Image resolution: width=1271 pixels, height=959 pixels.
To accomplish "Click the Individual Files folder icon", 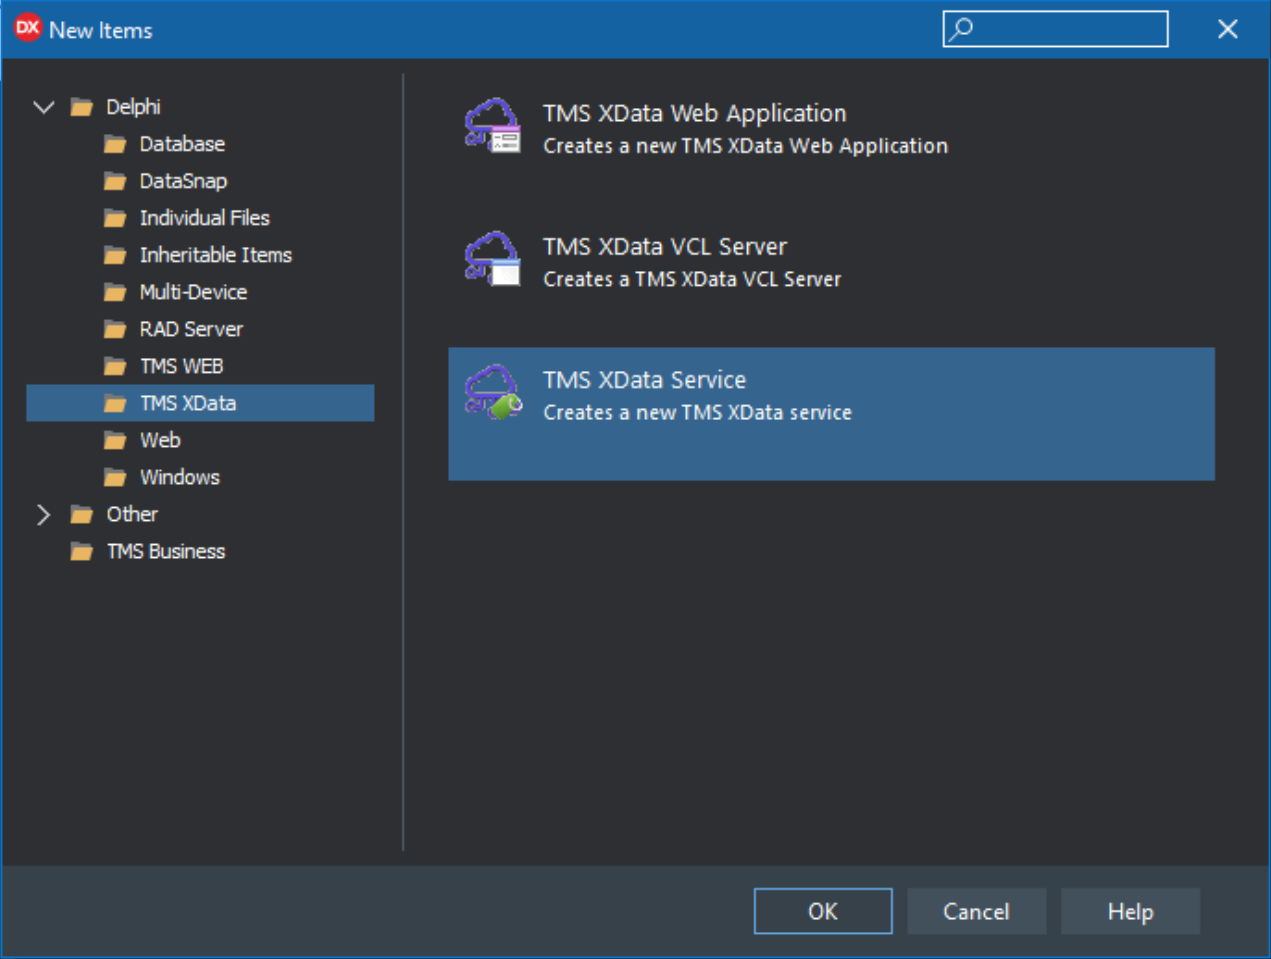I will click(x=115, y=218).
